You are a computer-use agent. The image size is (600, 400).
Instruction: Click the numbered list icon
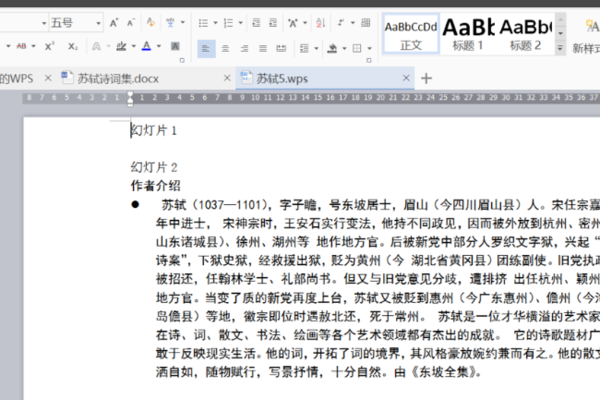[x=228, y=23]
